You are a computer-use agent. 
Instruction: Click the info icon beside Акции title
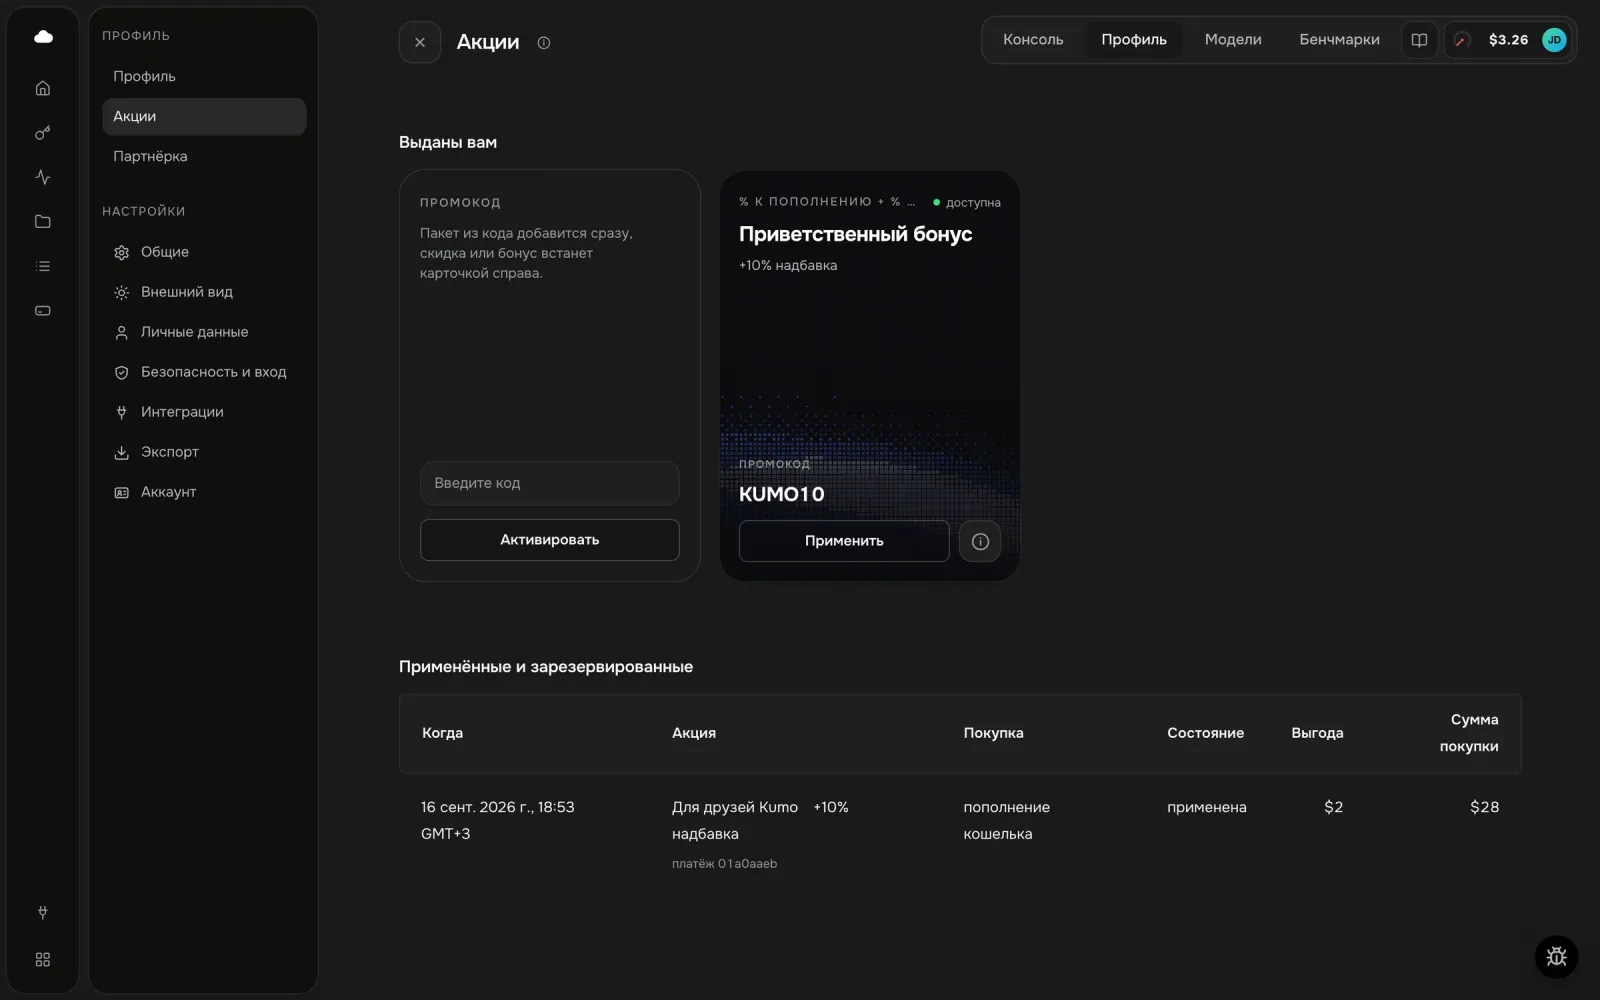pos(544,43)
